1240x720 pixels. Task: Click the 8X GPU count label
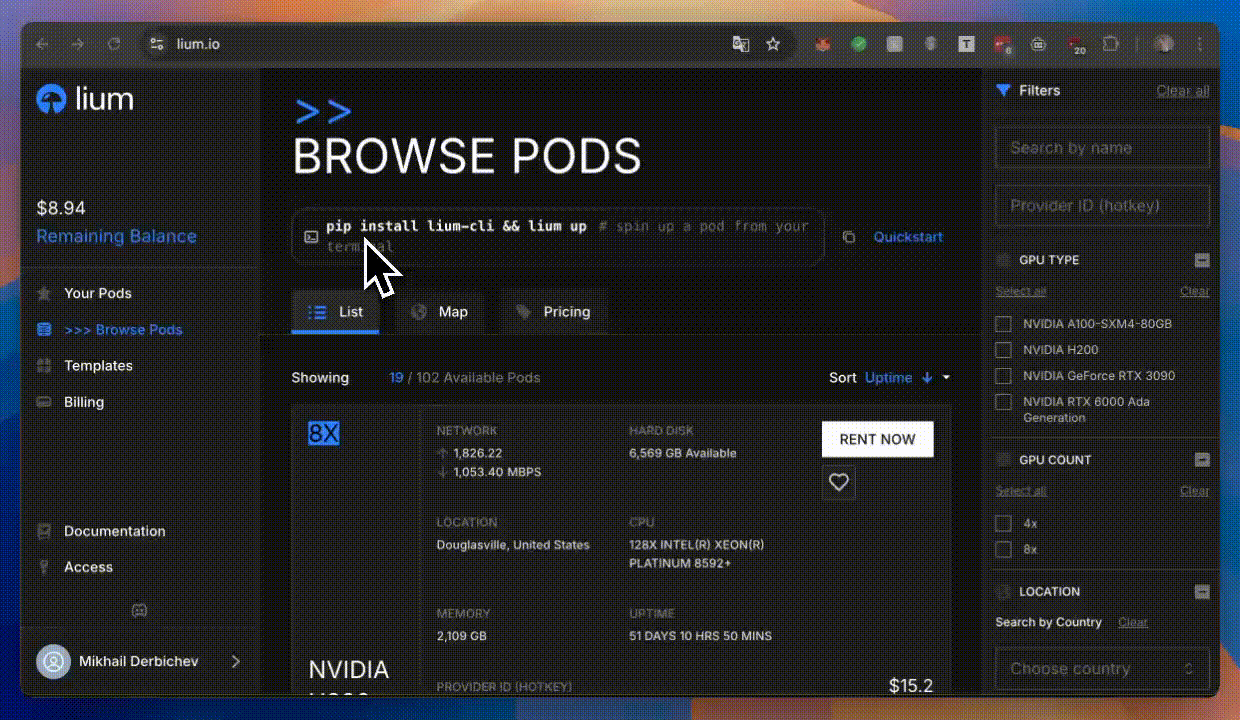point(324,433)
